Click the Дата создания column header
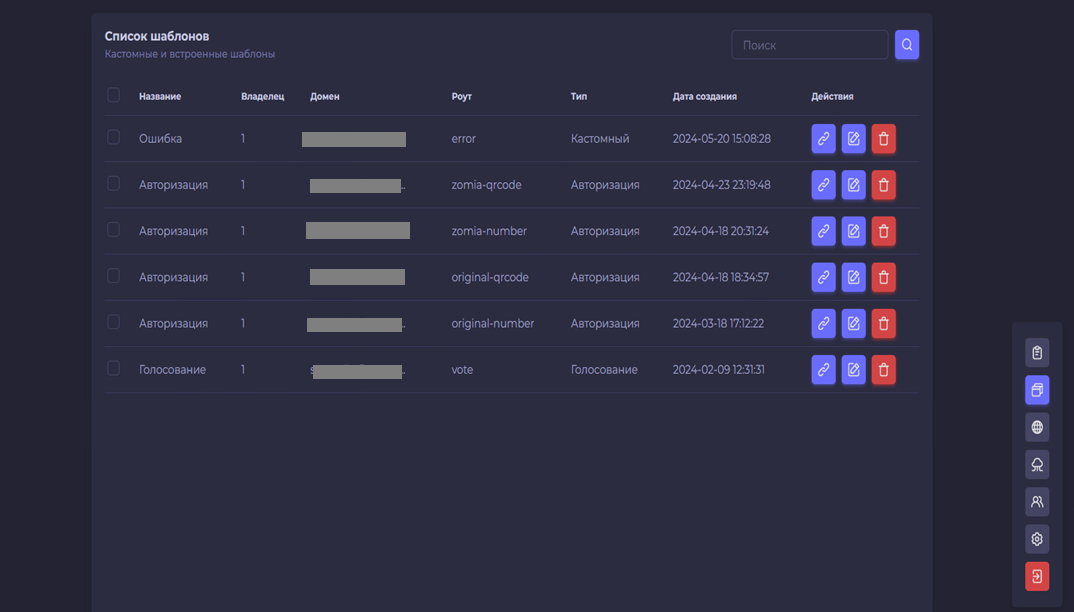1074x612 pixels. click(x=704, y=97)
